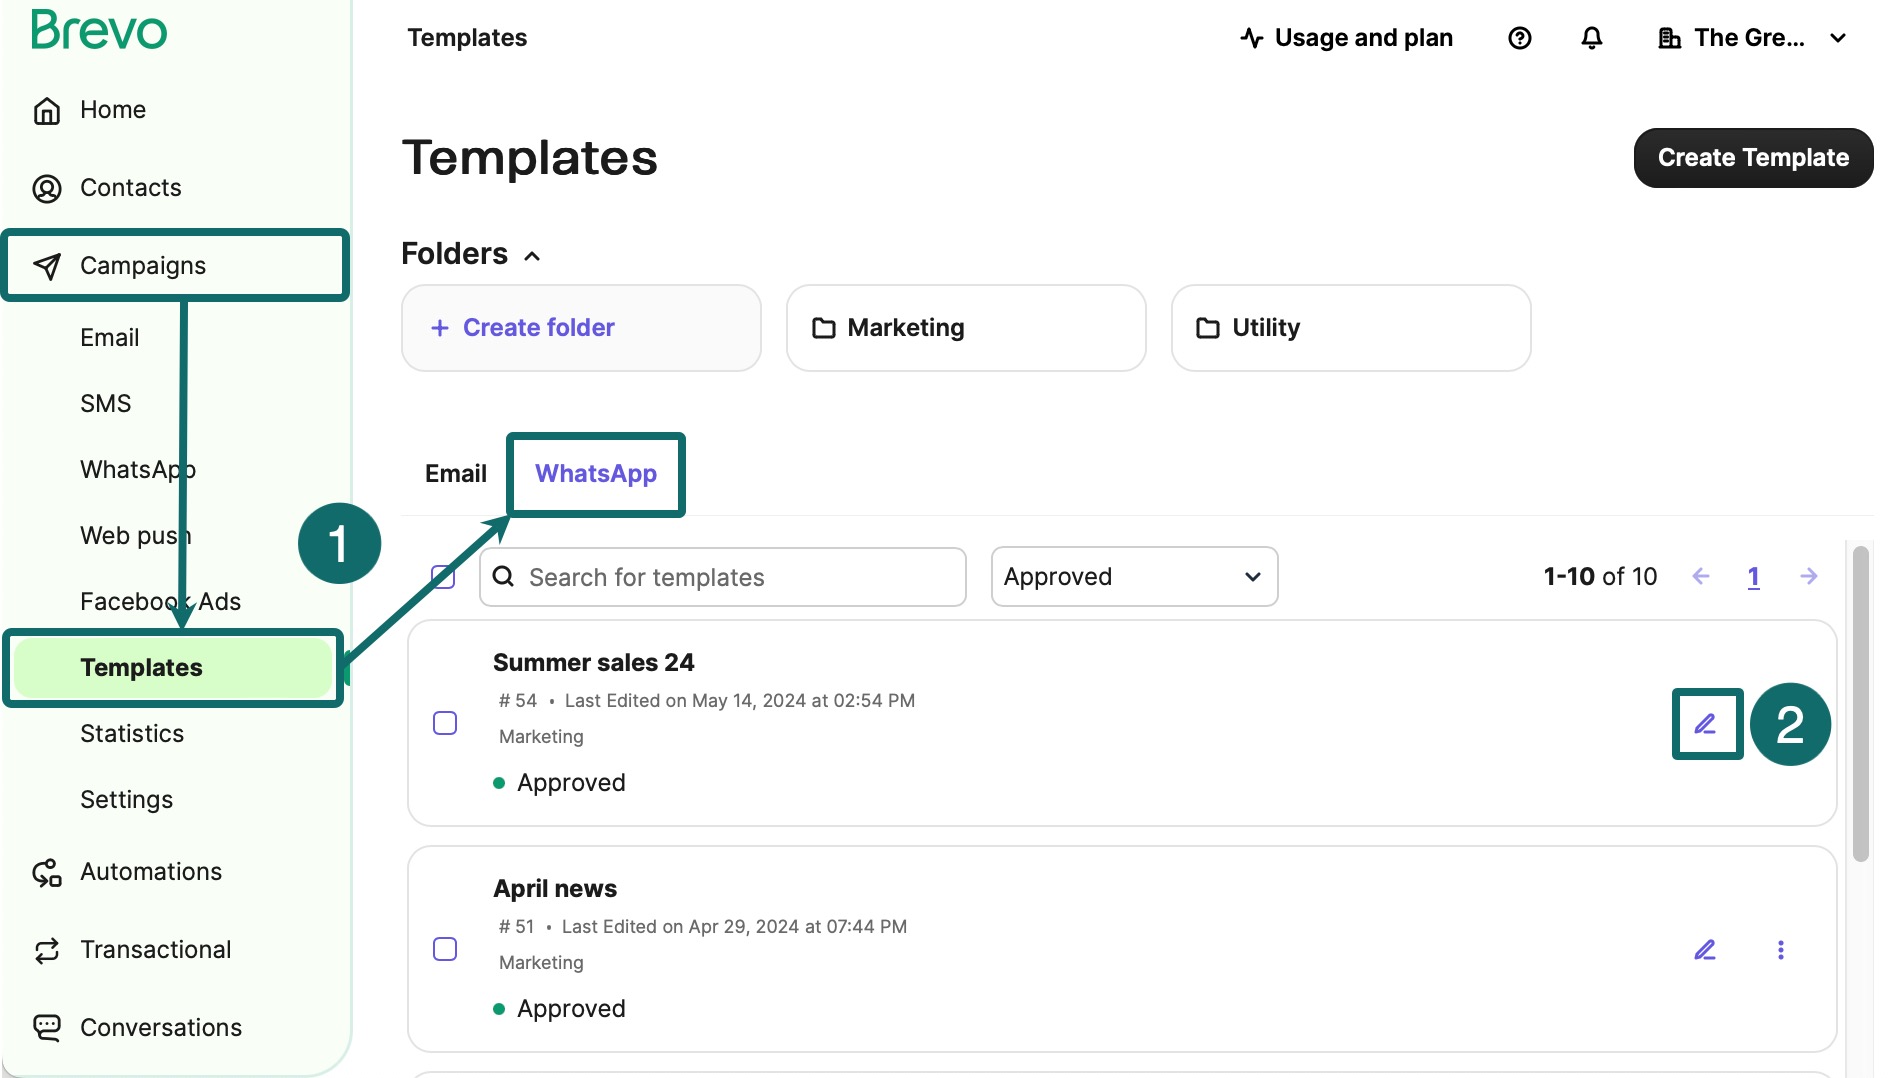Open the Approved status filter dropdown
The width and height of the screenshot is (1890, 1078).
tap(1133, 576)
